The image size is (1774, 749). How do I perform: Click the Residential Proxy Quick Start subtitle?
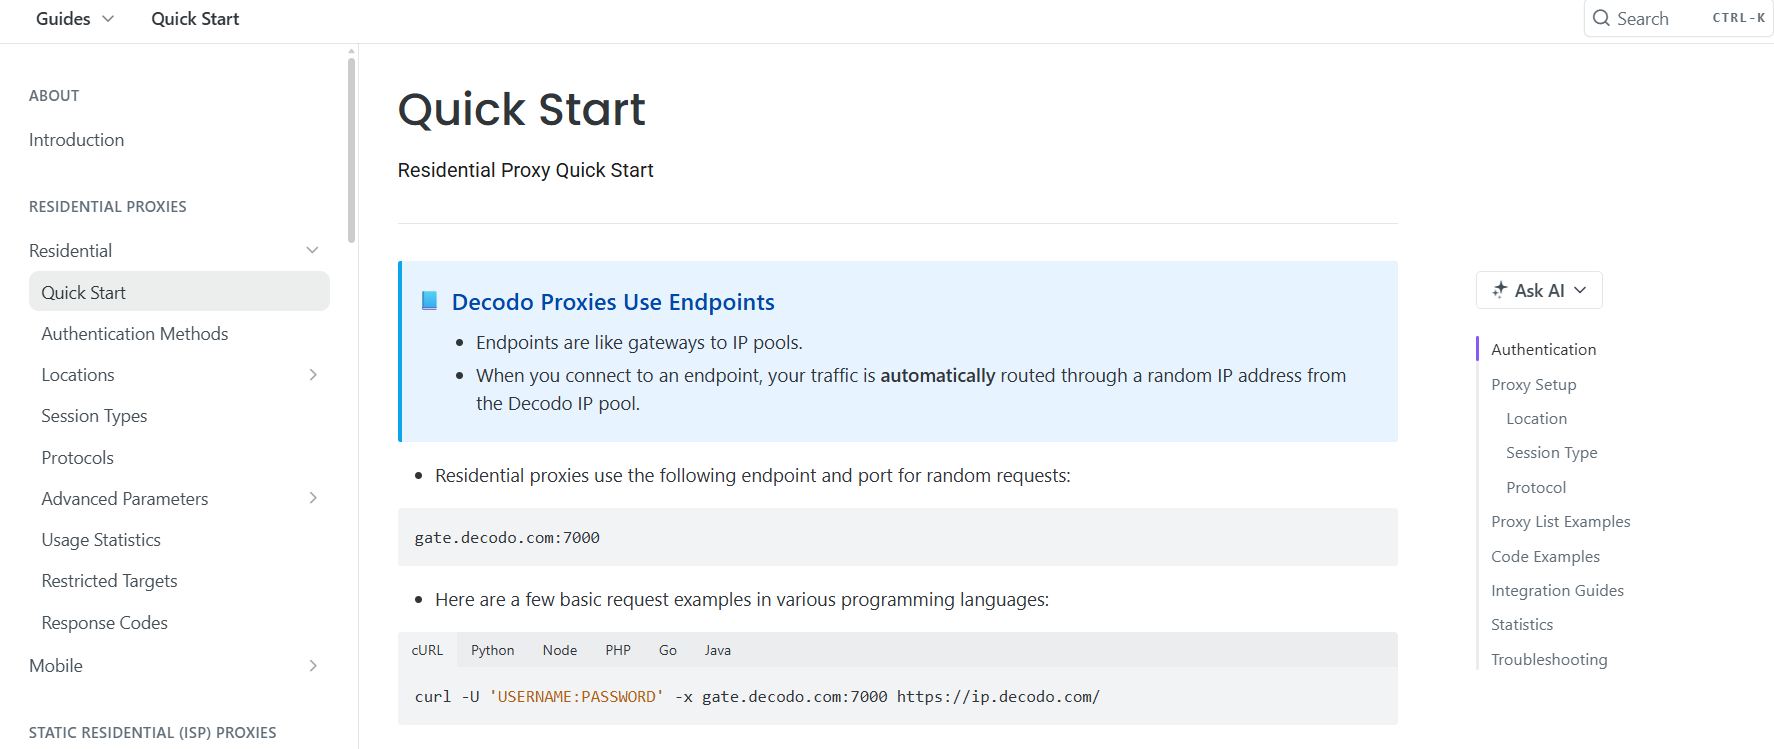(526, 171)
